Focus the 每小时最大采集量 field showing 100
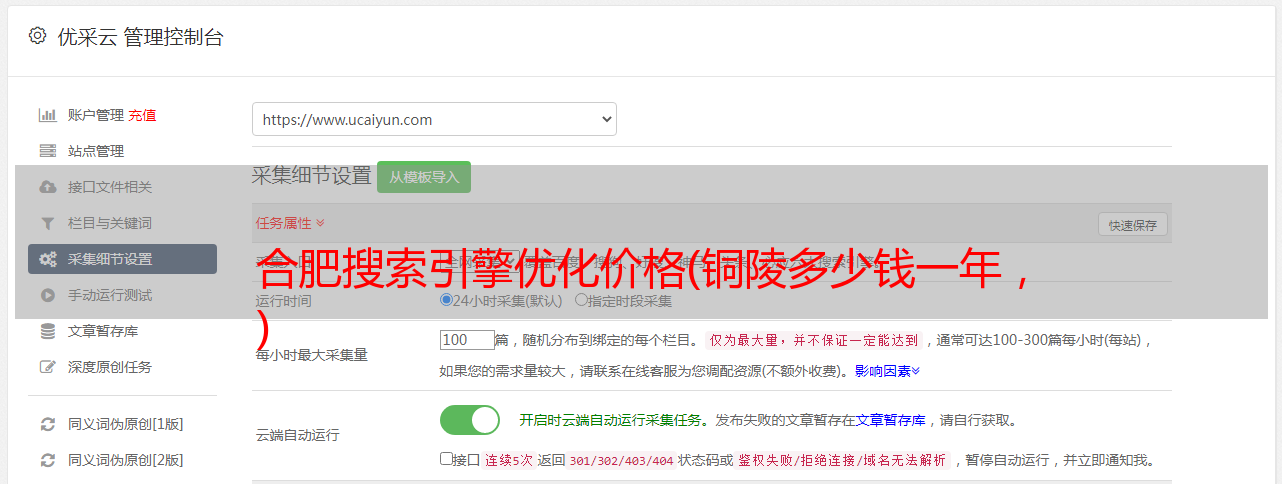Screen dimensions: 1282x484 click(x=467, y=340)
